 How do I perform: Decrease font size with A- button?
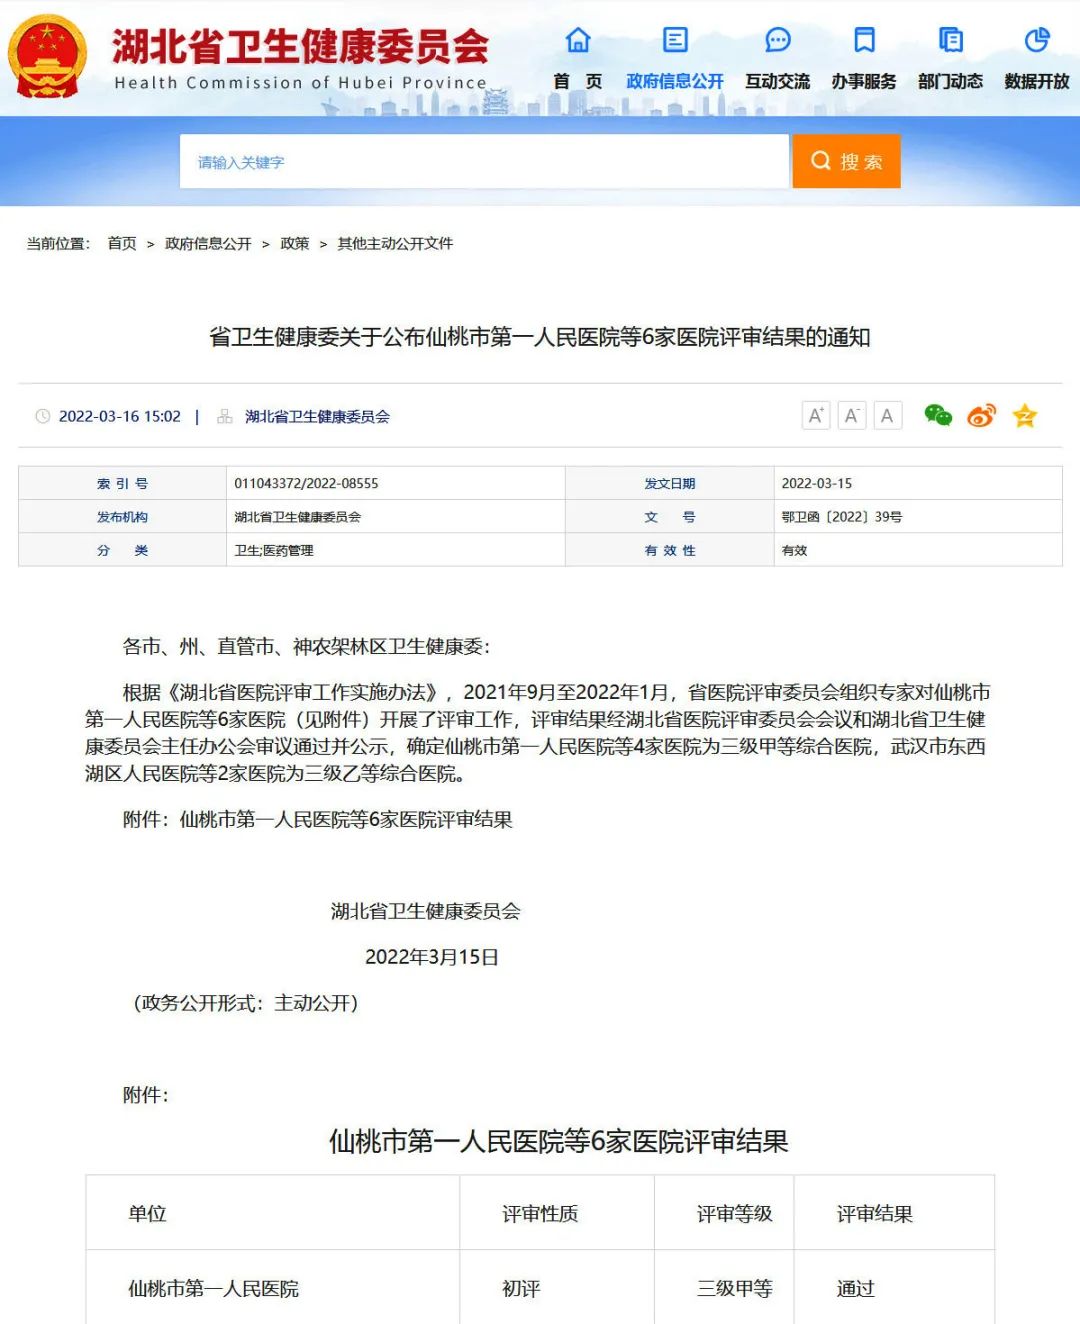852,415
